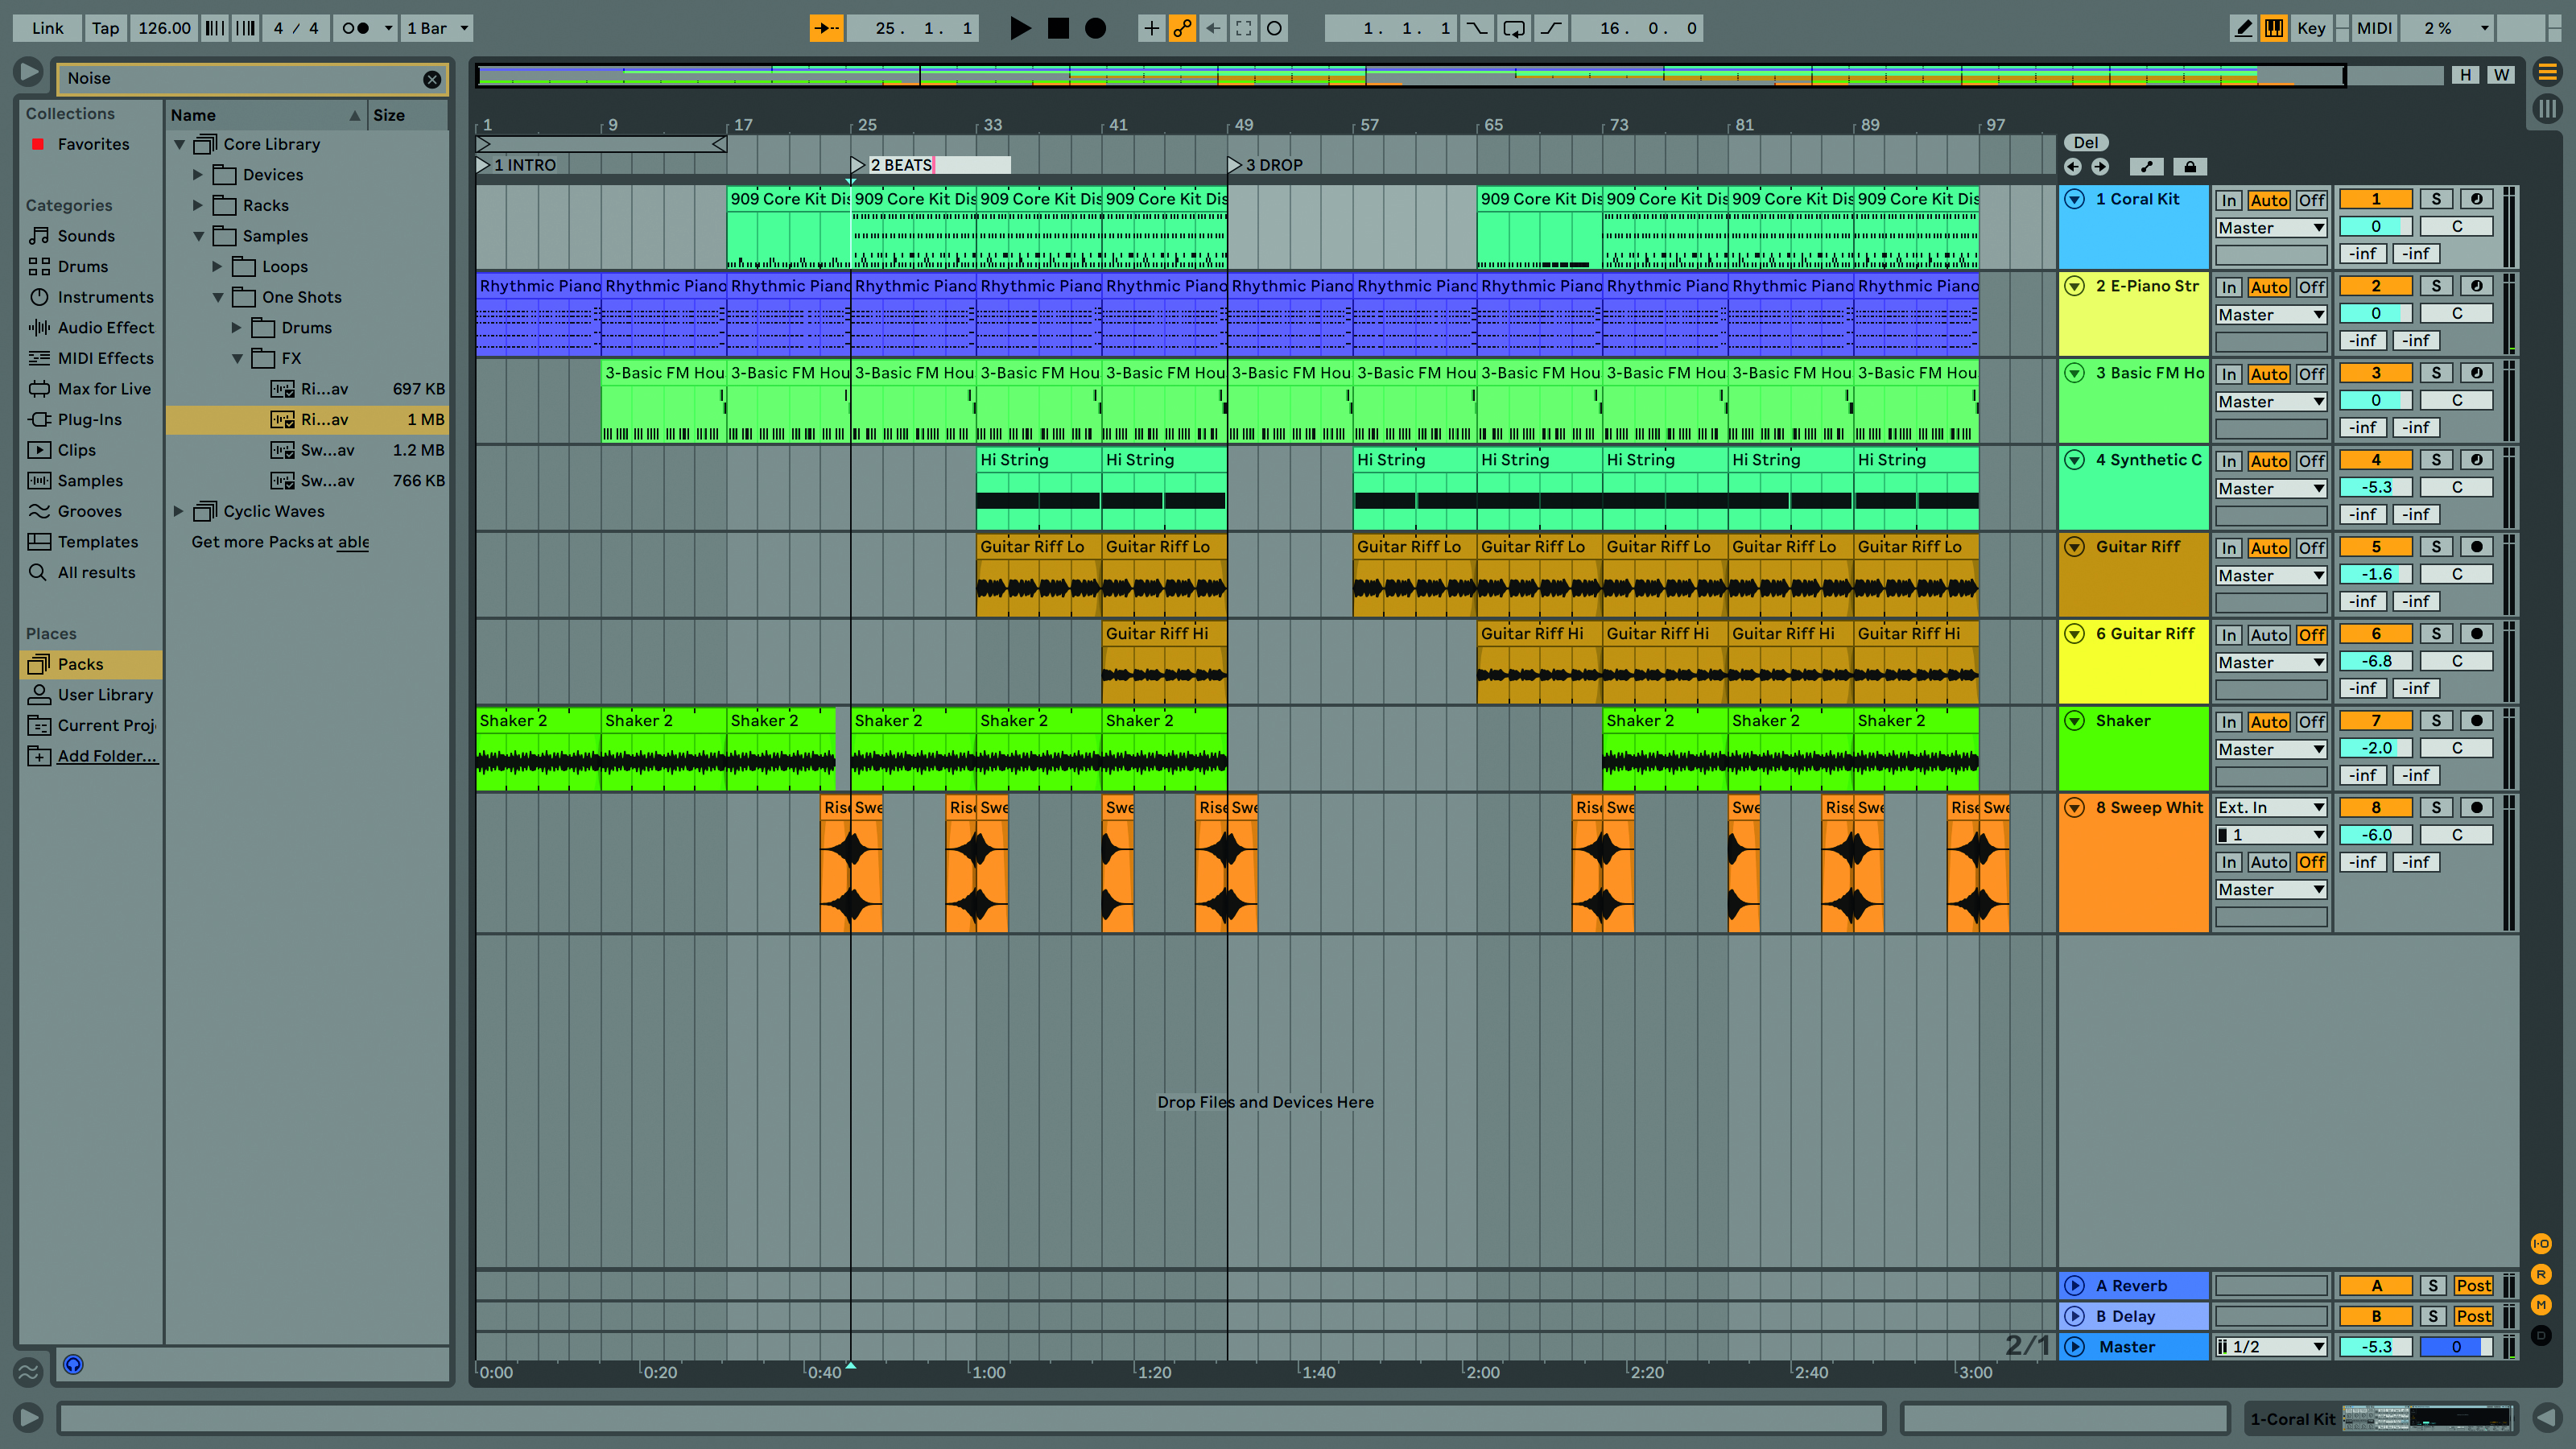This screenshot has height=1449, width=2576.
Task: Toggle browser preview headphone icon
Action: pos(73,1365)
